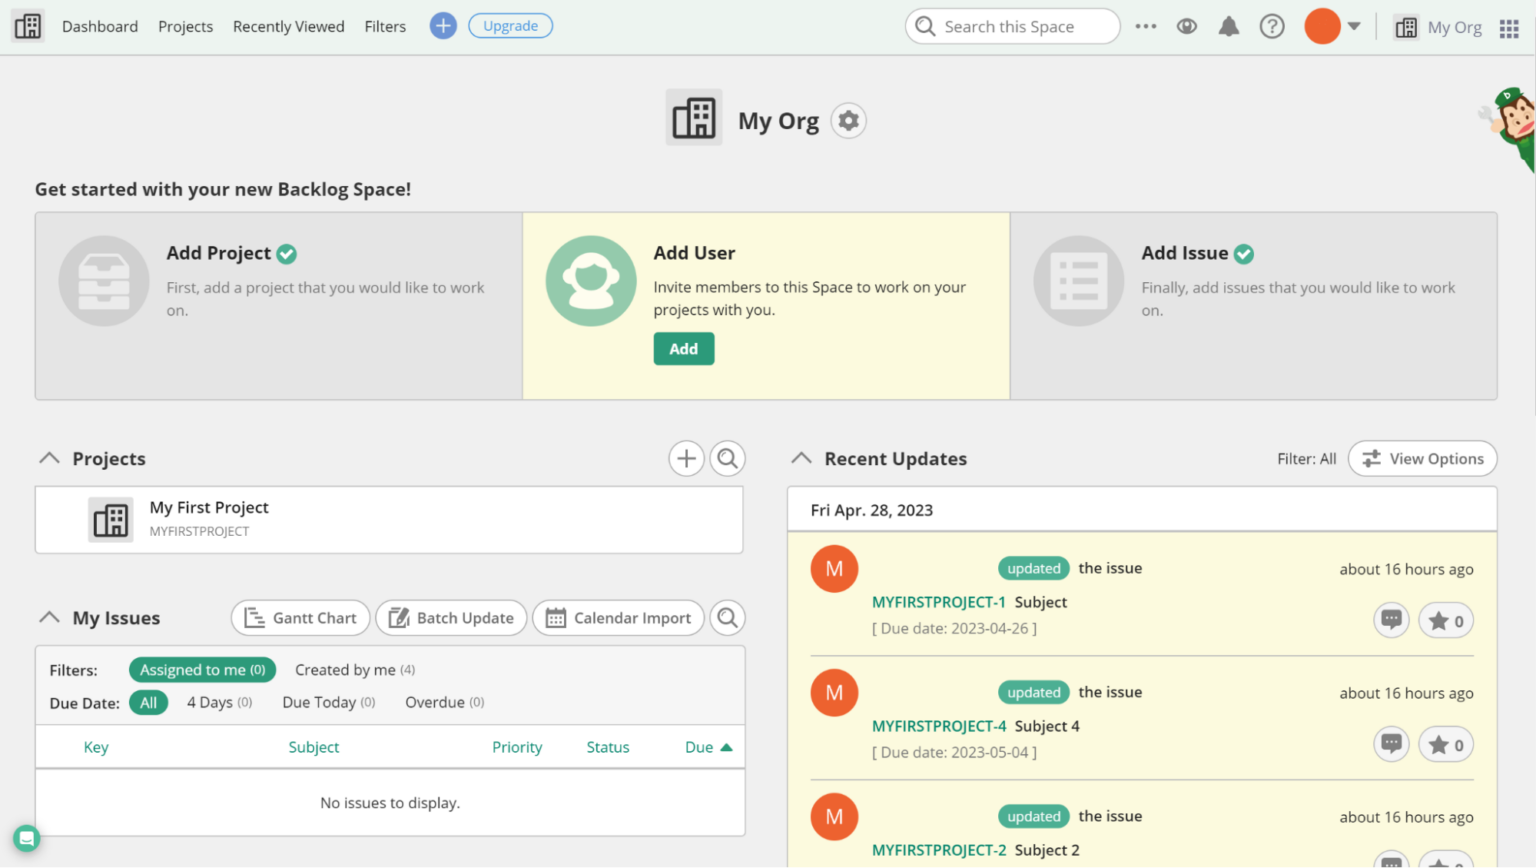Open the My Org settings gear
The image size is (1536, 868).
click(x=848, y=120)
